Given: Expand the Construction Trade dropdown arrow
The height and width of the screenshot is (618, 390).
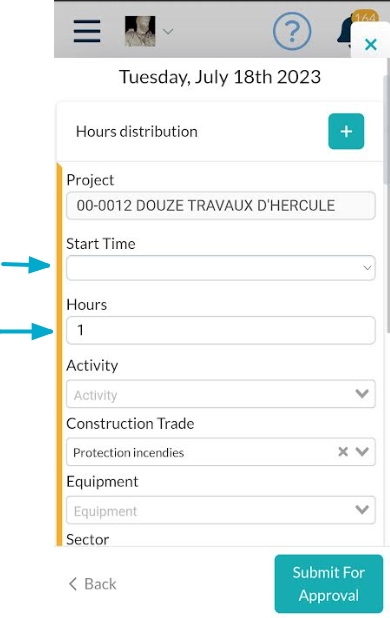Looking at the screenshot, I should point(362,451).
